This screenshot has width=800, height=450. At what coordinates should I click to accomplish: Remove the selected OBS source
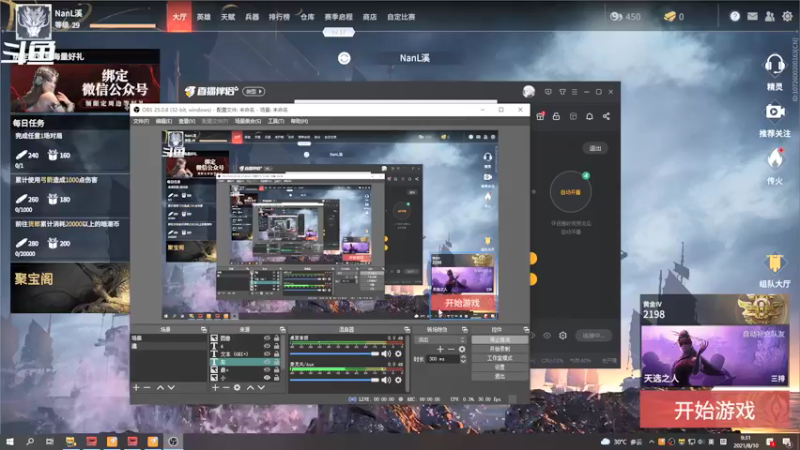click(x=226, y=388)
